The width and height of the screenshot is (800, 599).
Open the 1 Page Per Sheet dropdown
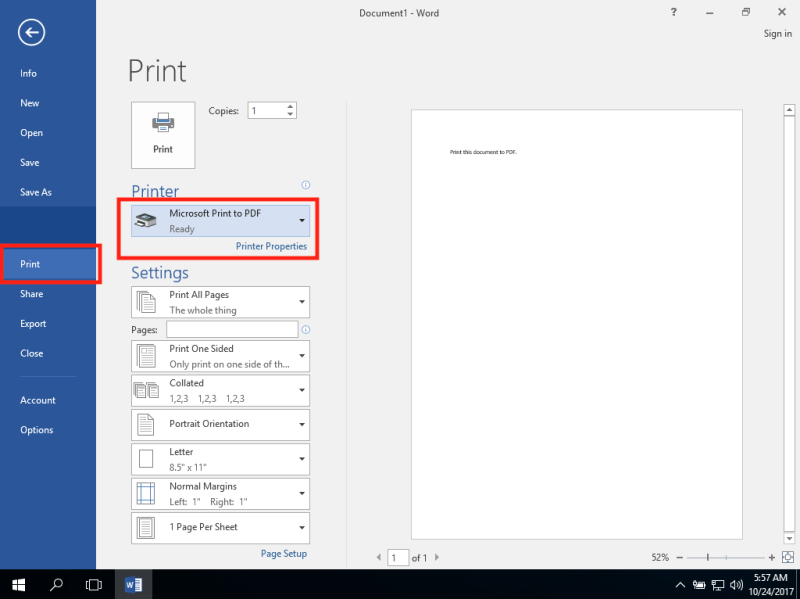click(301, 528)
